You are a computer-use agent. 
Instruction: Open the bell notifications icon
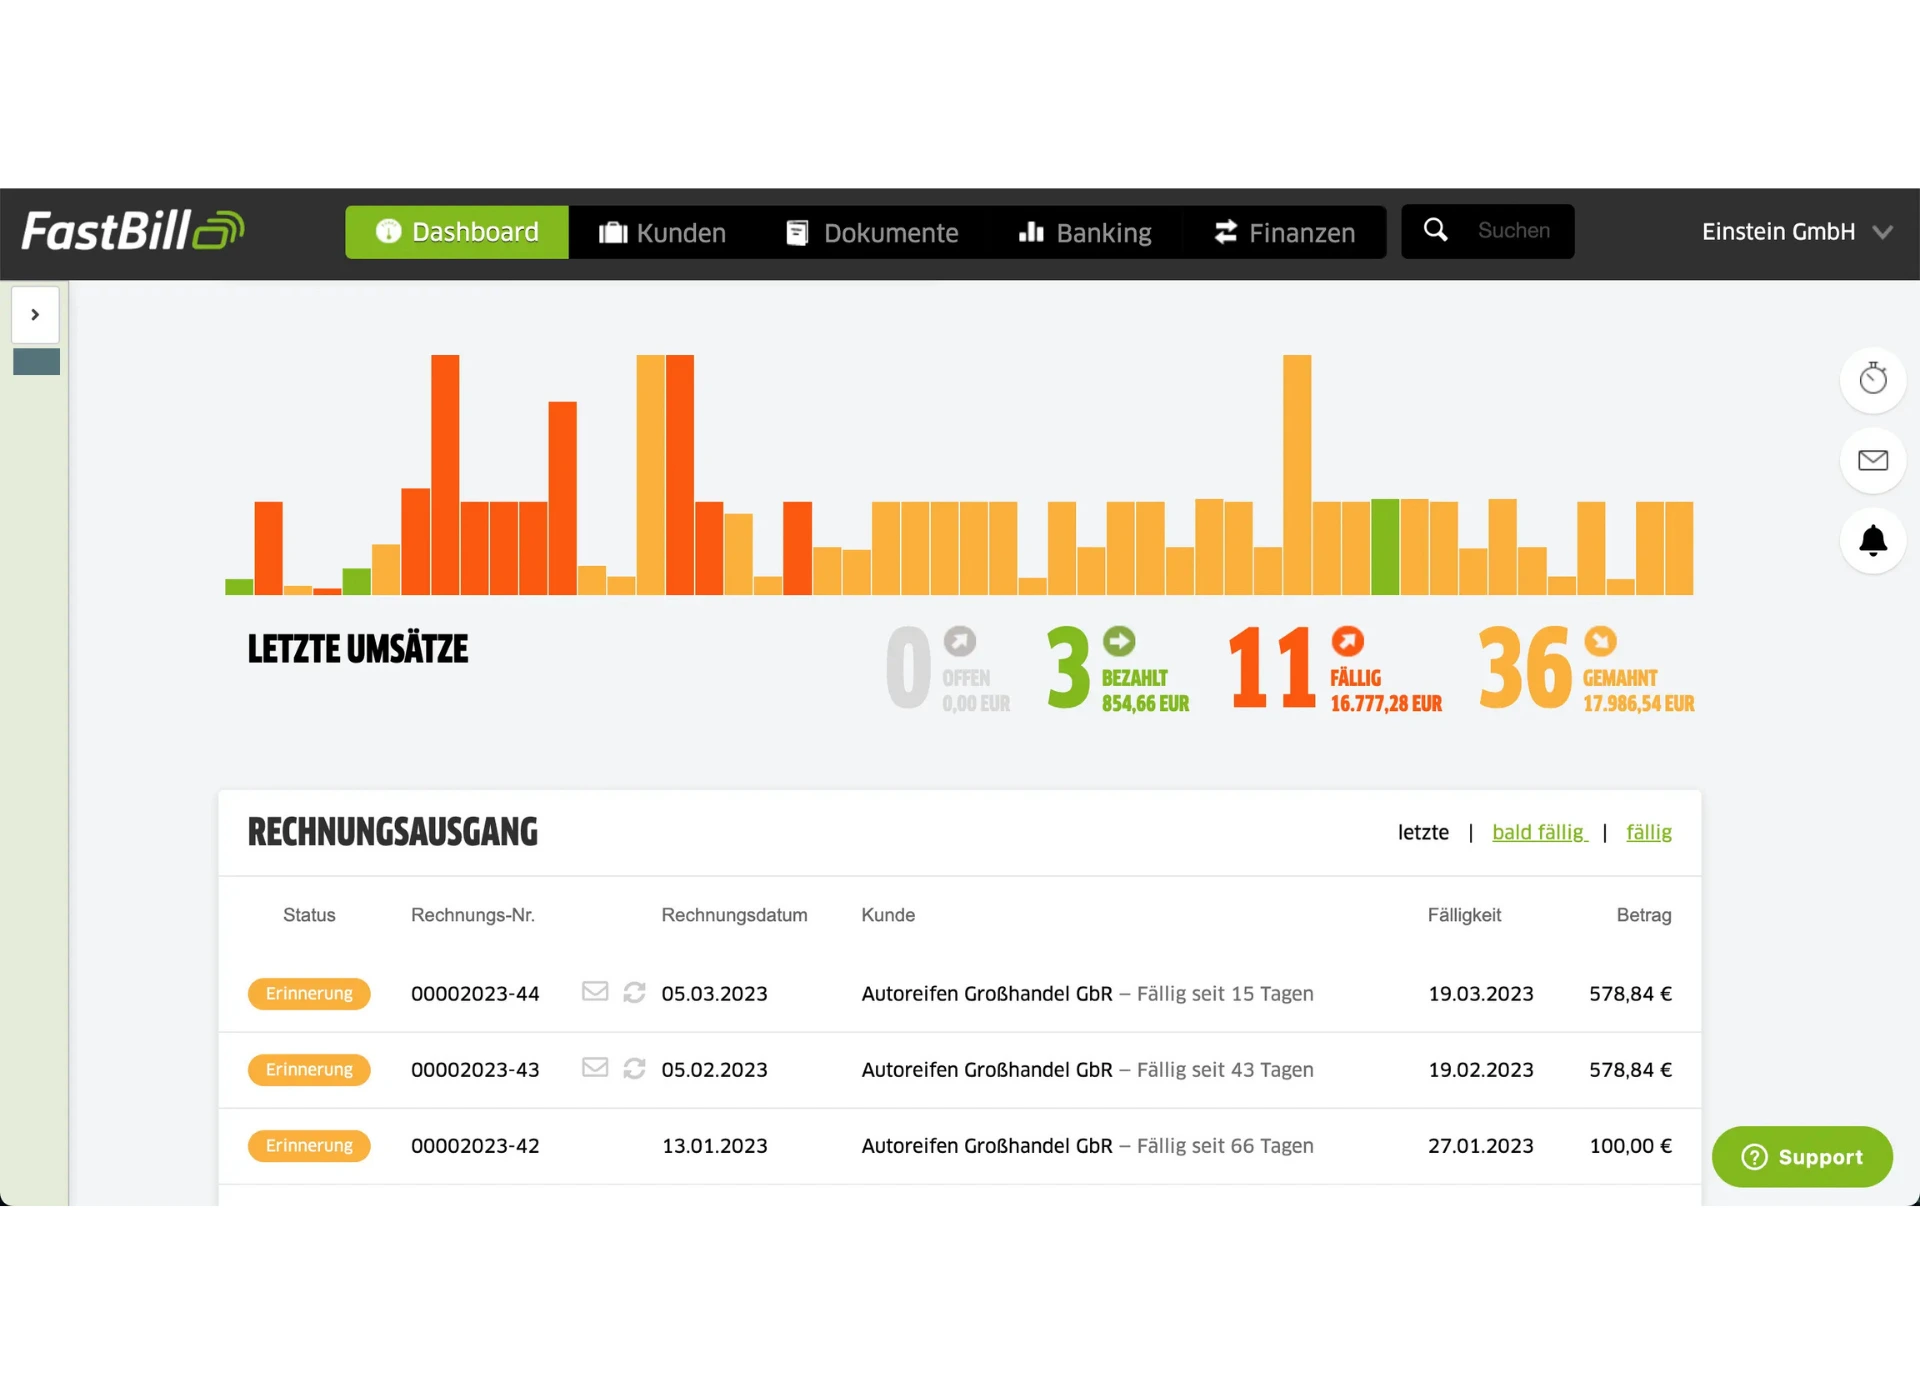1872,541
